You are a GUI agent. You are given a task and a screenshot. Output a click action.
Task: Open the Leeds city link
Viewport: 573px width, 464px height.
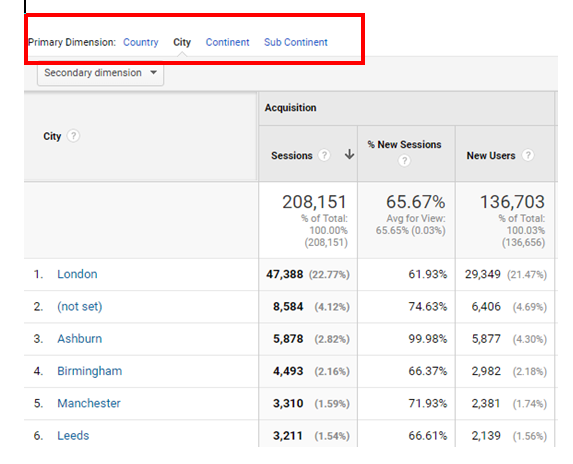click(73, 436)
